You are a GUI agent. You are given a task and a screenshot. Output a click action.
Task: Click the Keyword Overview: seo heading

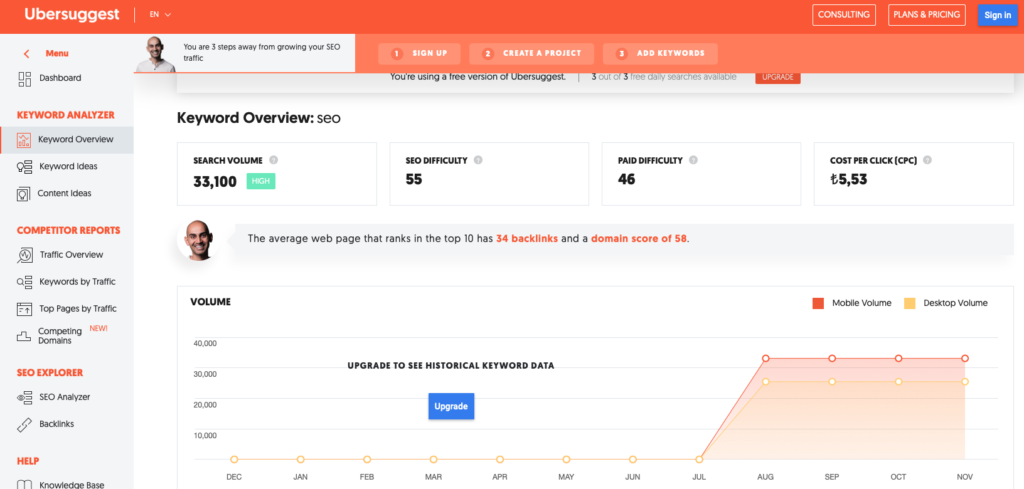pos(259,118)
